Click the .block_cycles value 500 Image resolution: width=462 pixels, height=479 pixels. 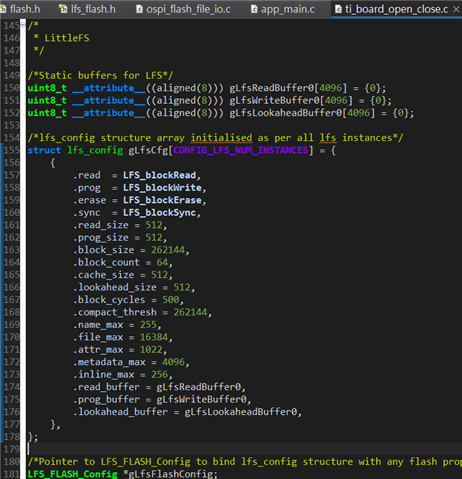(x=171, y=300)
